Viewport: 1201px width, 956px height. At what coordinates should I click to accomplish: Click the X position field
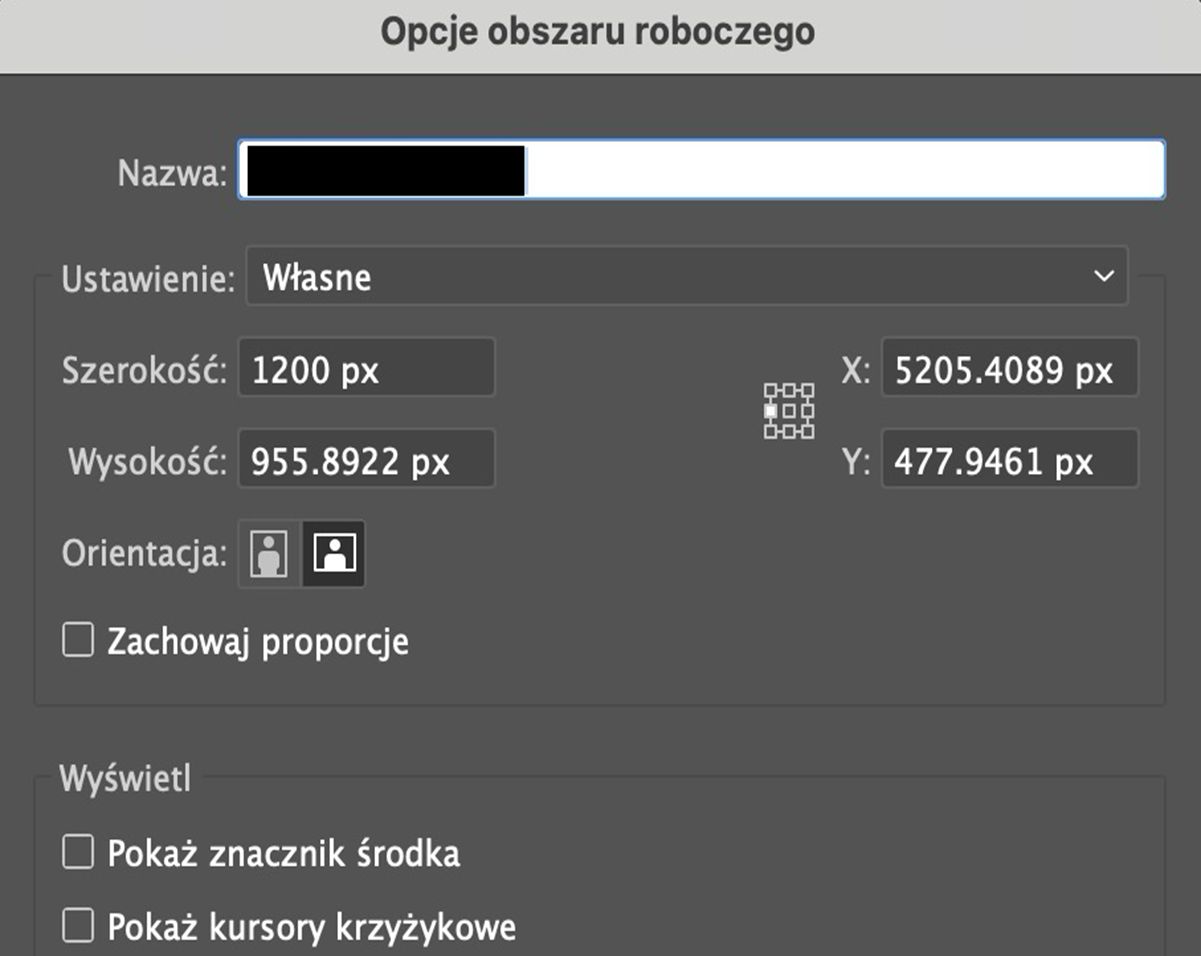point(1009,369)
